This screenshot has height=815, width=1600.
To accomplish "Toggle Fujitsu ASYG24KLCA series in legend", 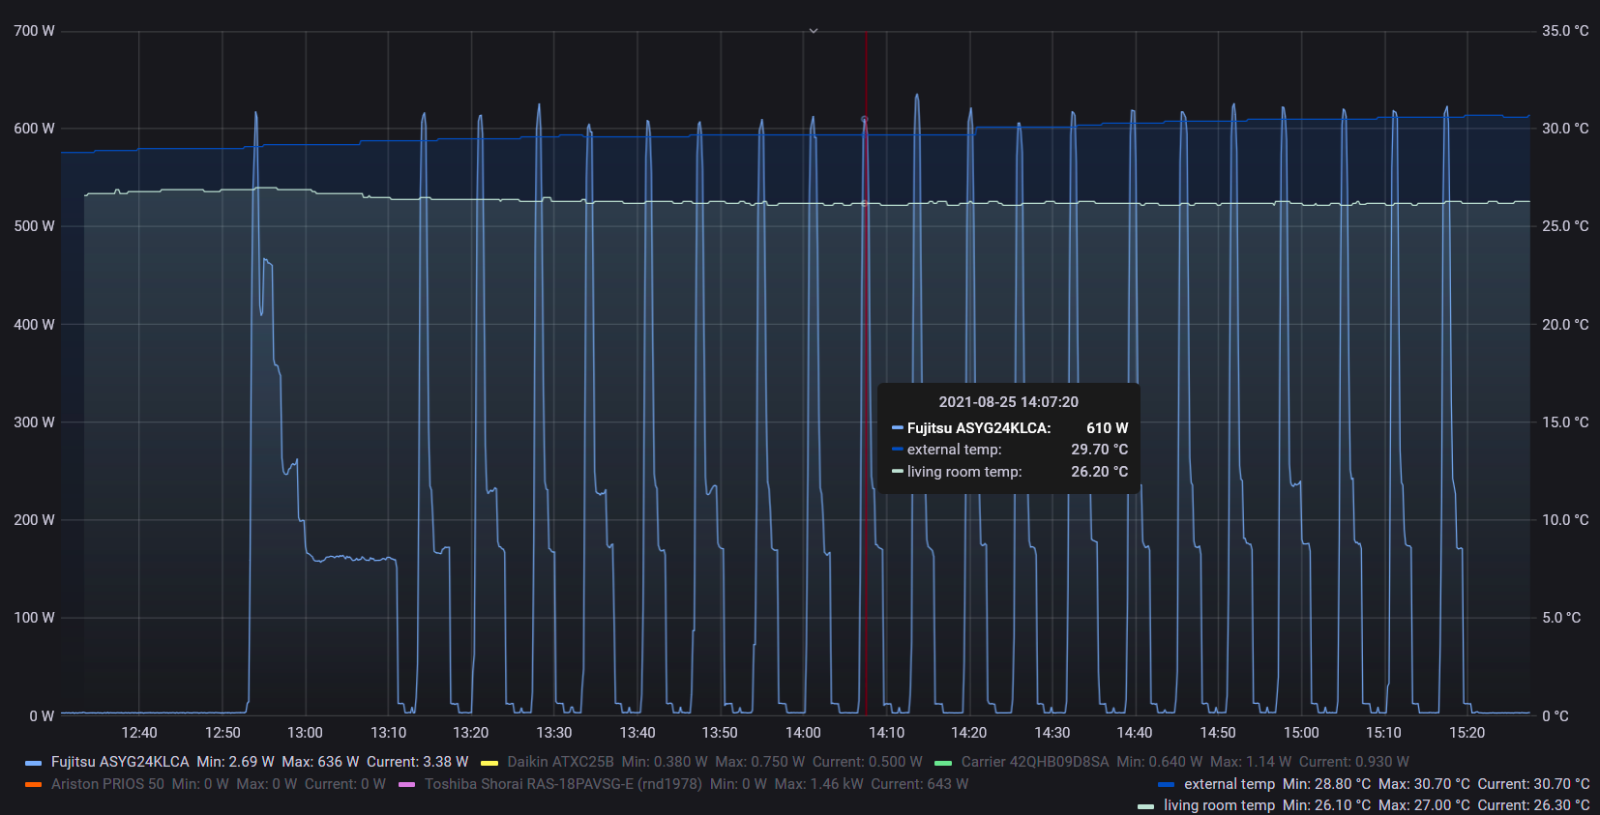I will 120,762.
